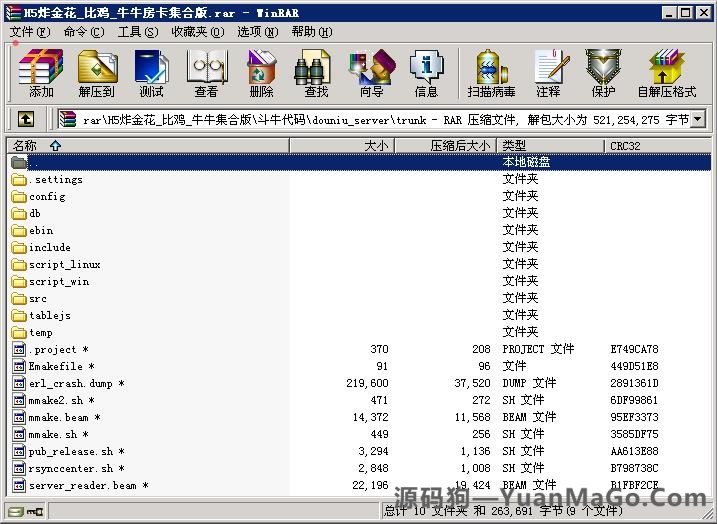Open the 命令(C) menu

84,32
